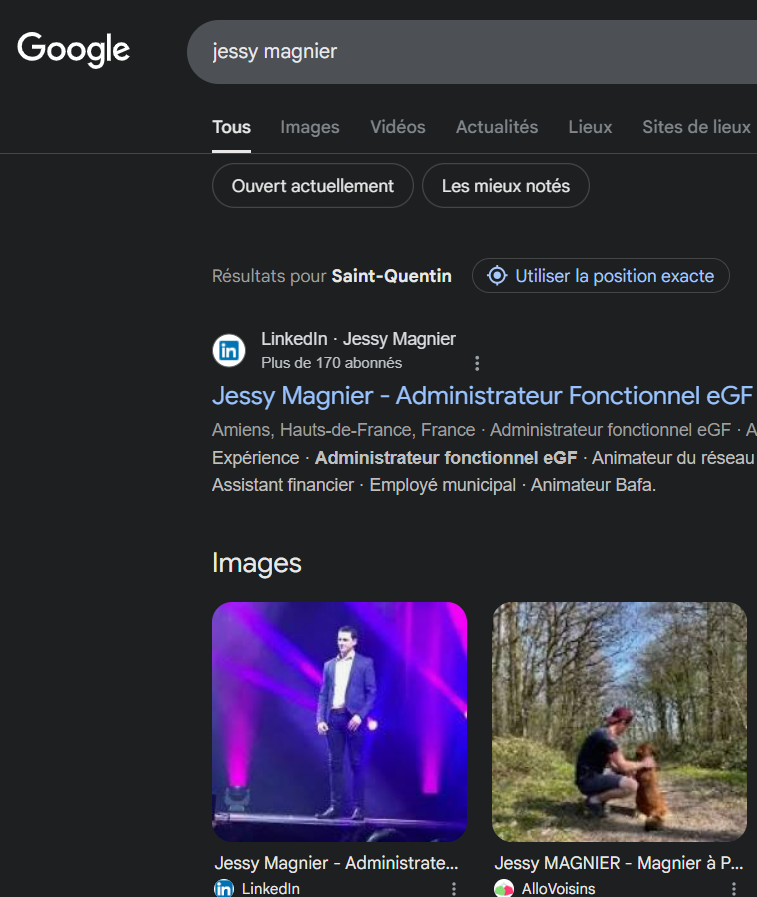Open three-dot menu of LinkedIn image result
Image resolution: width=757 pixels, height=897 pixels.
coord(454,888)
